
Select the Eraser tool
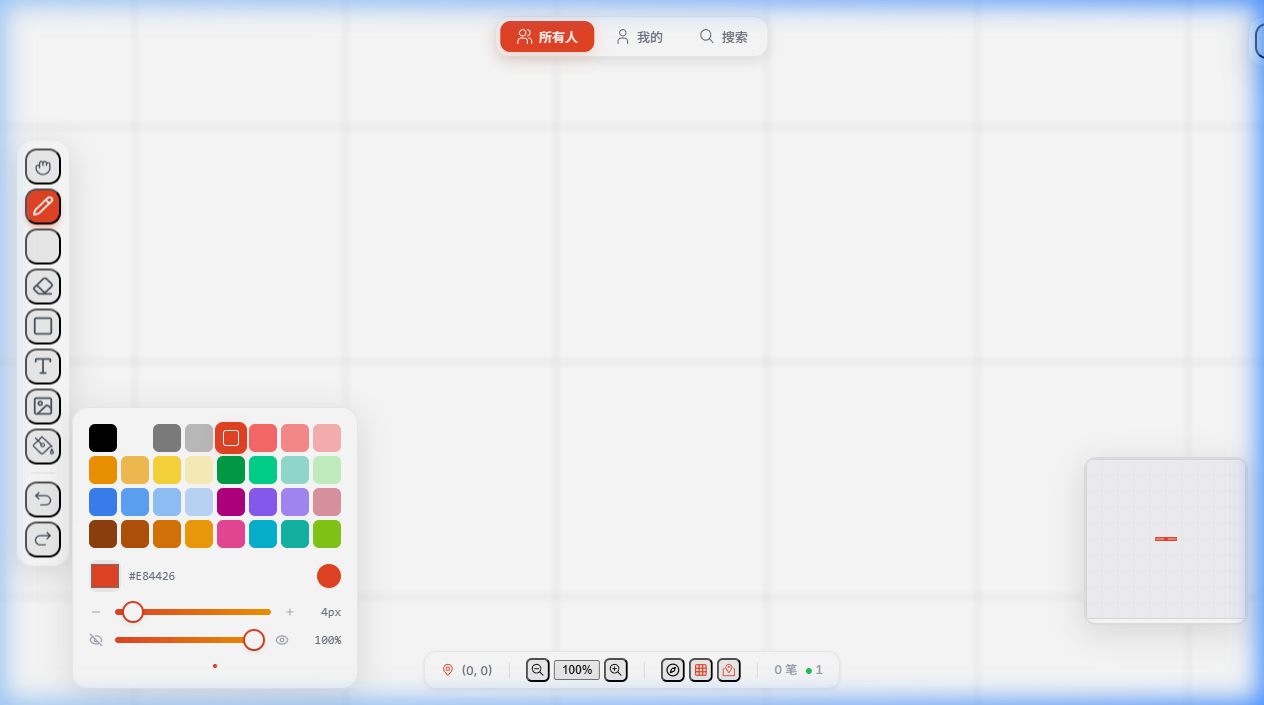click(43, 286)
